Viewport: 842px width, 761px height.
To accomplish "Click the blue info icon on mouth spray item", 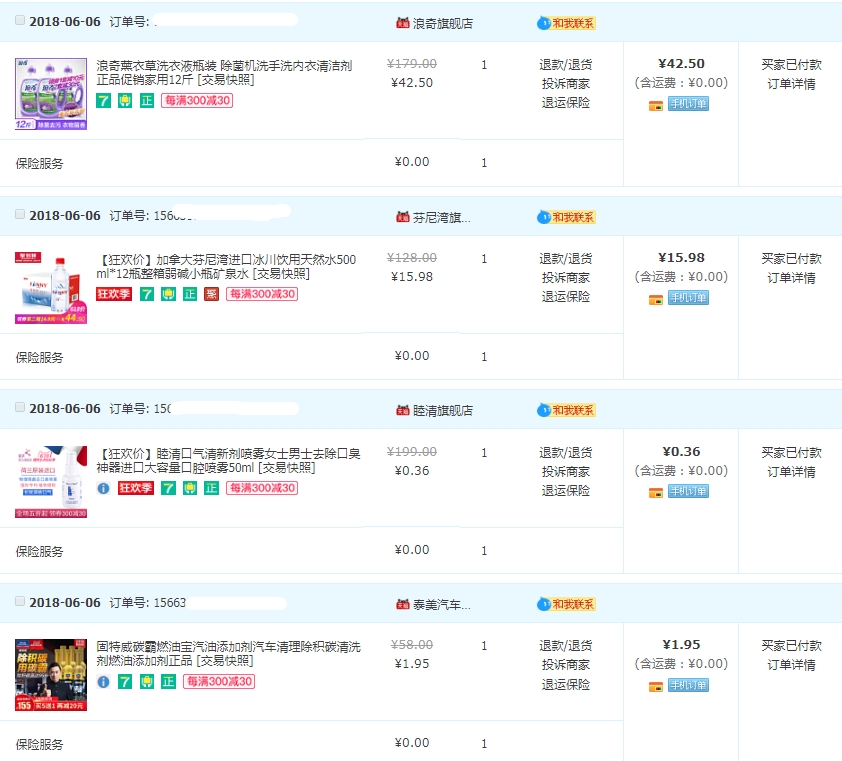I will (103, 488).
